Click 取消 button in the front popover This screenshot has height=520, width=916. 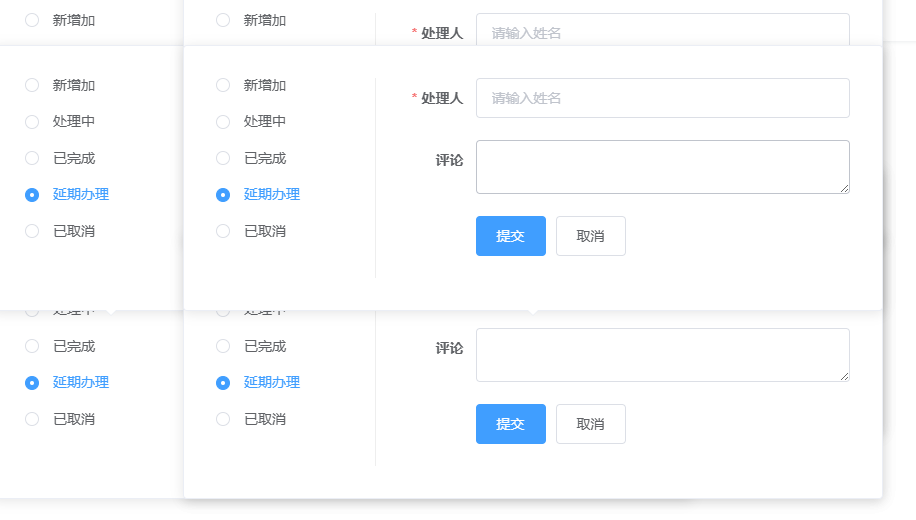pos(591,236)
